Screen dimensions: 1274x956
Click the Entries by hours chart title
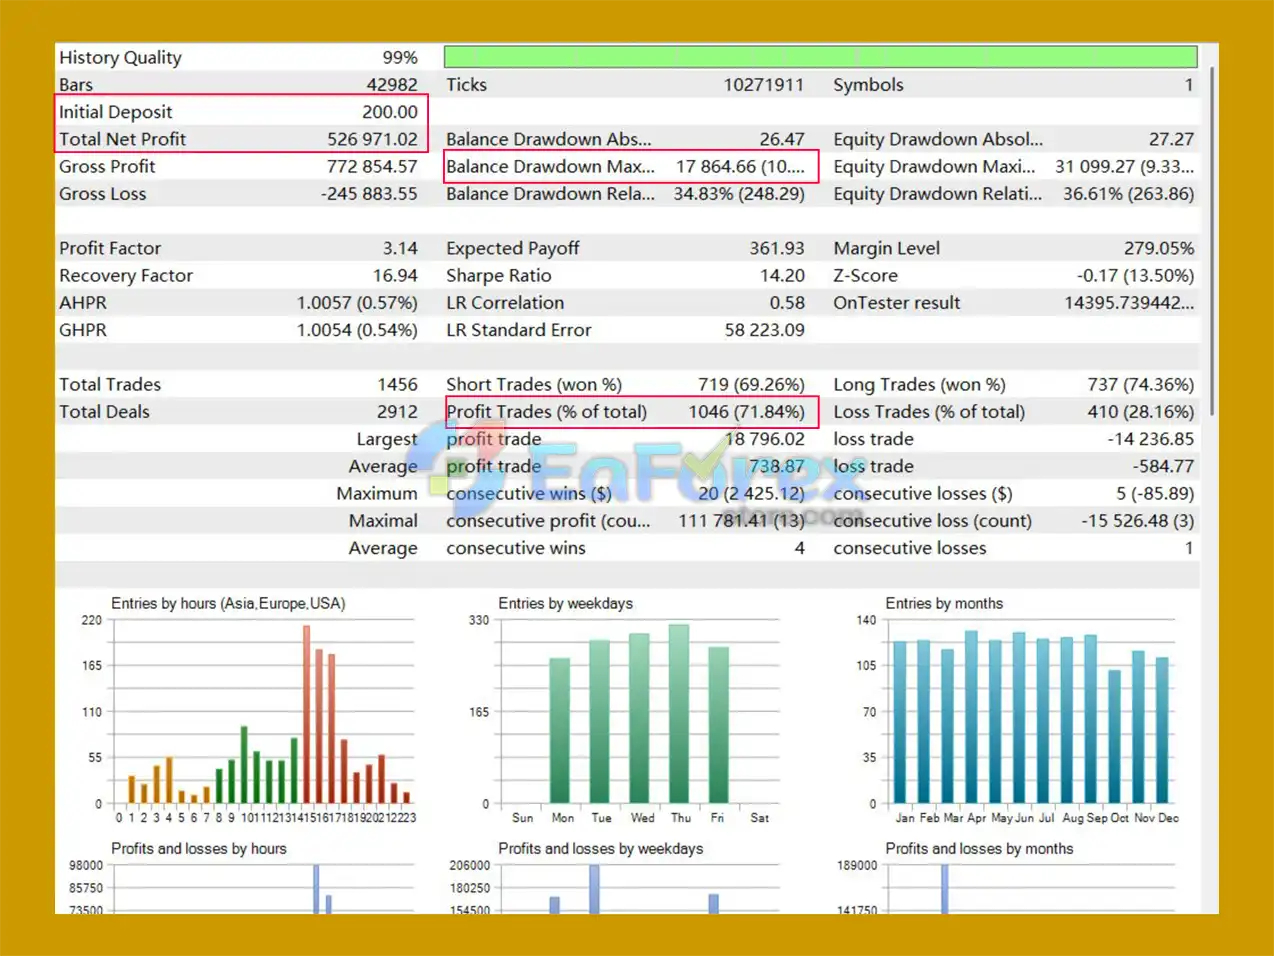point(228,604)
